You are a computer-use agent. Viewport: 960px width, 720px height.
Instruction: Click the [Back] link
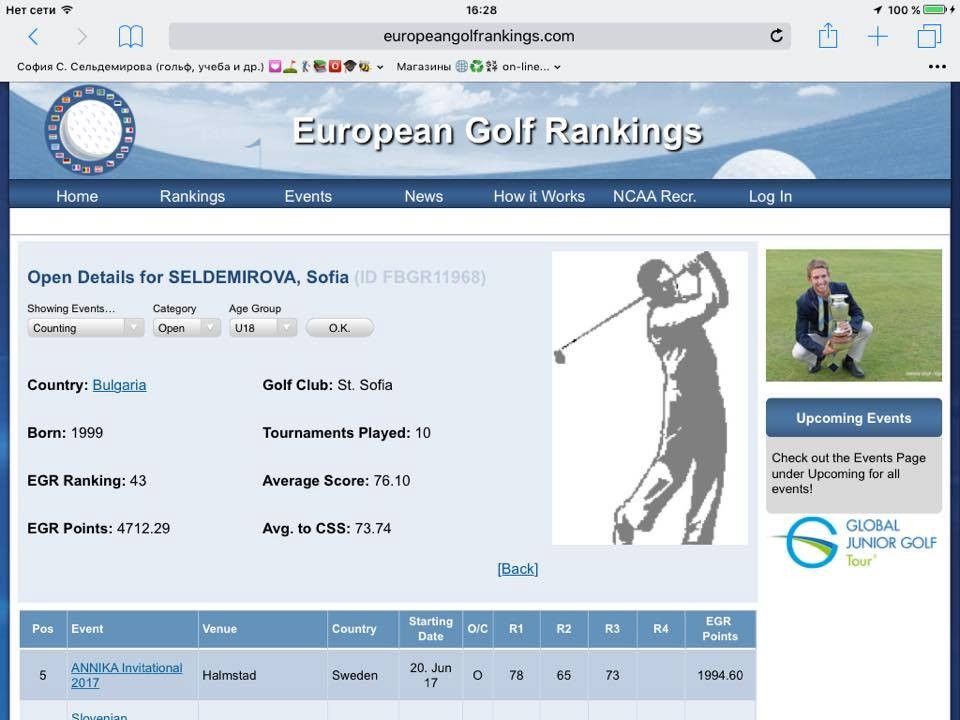pos(517,569)
